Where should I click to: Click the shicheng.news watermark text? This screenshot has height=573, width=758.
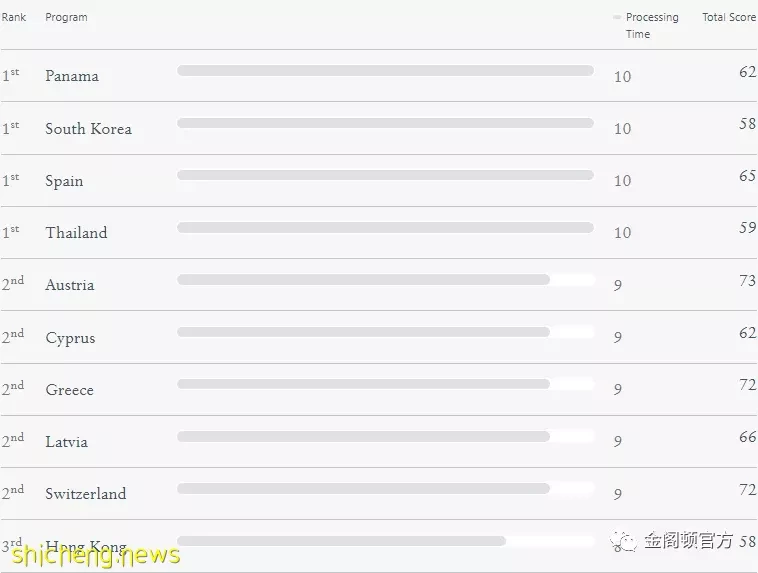coord(96,555)
